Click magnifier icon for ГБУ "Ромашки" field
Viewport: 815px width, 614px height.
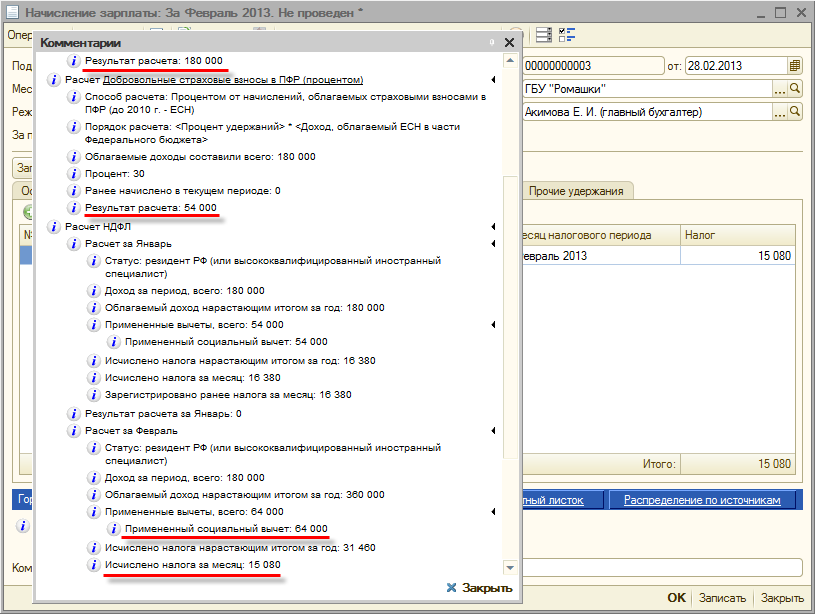coord(795,89)
